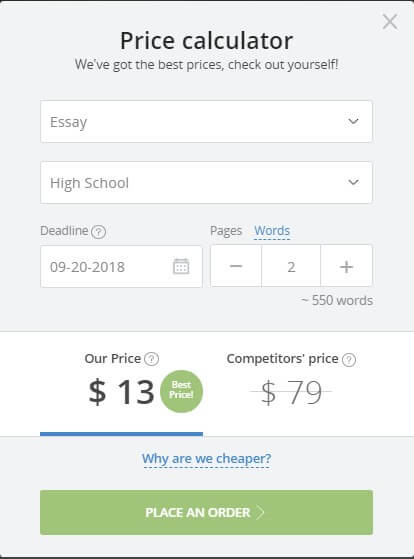Click the page quantity field showing 2
Viewport: 414px width, 559px height.
291,266
